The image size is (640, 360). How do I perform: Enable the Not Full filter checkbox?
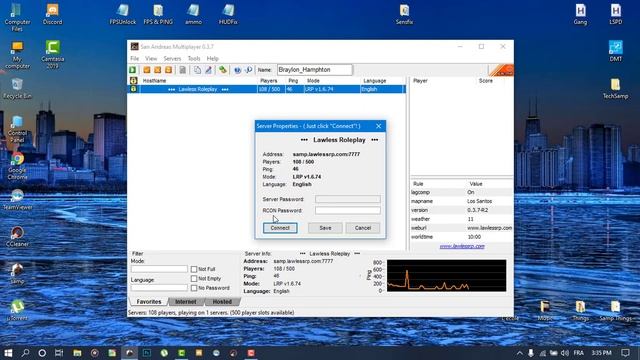pos(194,269)
